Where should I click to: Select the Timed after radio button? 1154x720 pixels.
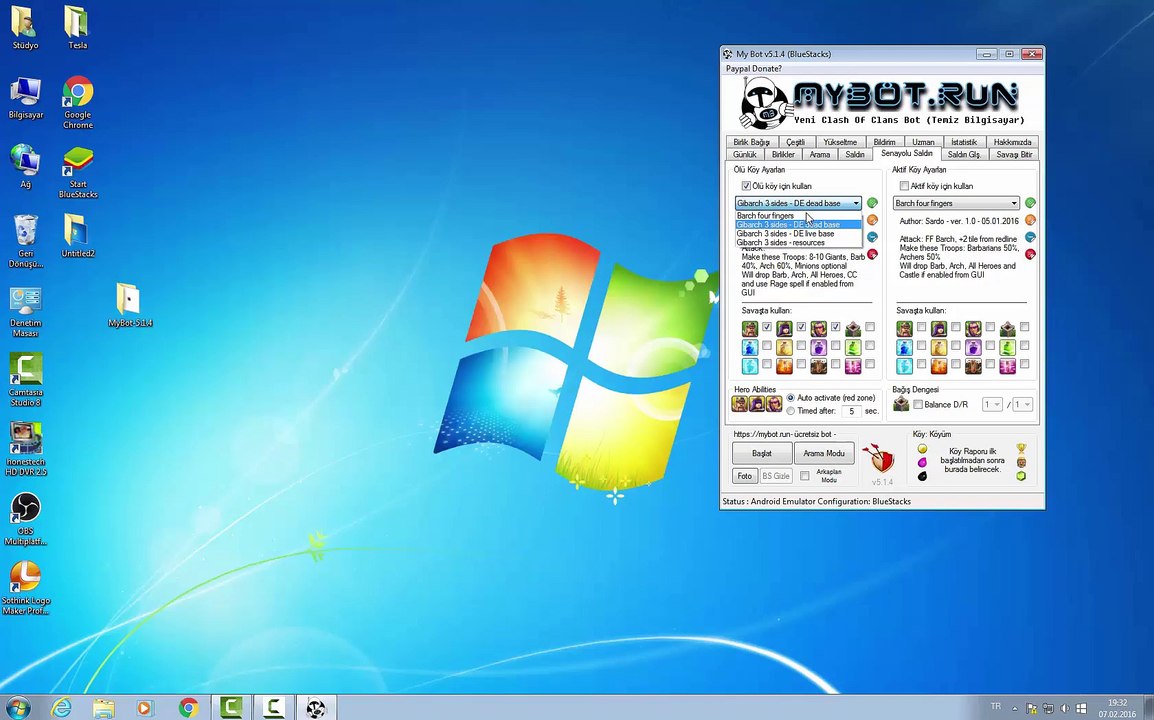pos(790,411)
